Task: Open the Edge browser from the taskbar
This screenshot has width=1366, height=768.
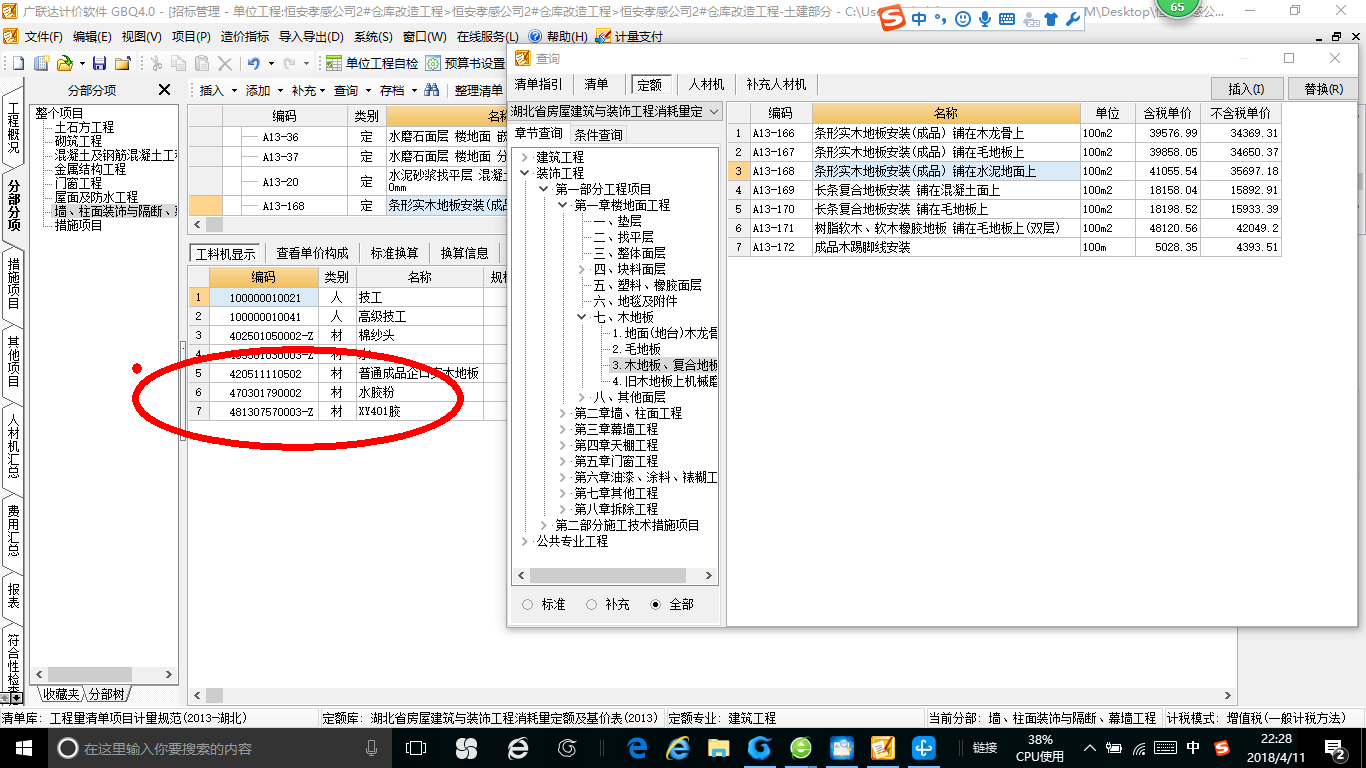Action: coord(638,748)
